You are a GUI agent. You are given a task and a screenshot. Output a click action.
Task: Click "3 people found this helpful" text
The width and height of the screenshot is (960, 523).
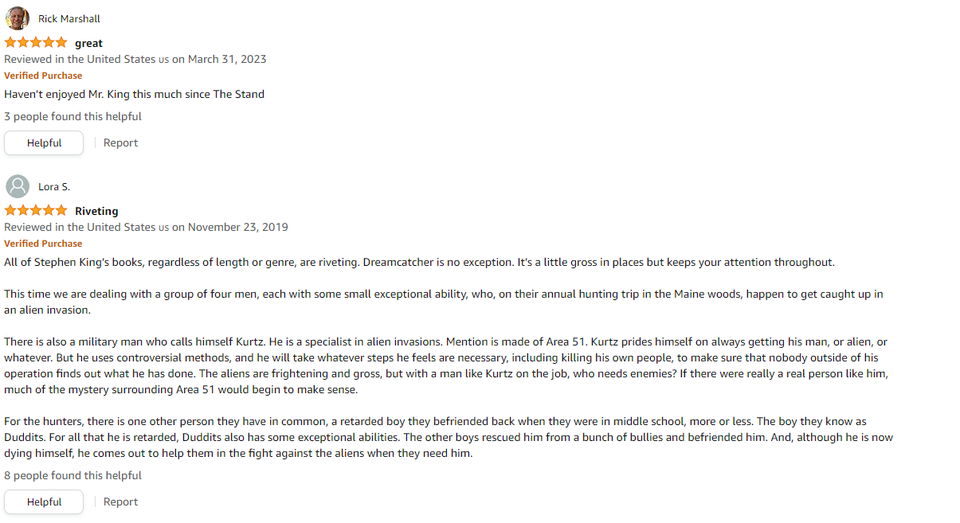click(x=73, y=117)
